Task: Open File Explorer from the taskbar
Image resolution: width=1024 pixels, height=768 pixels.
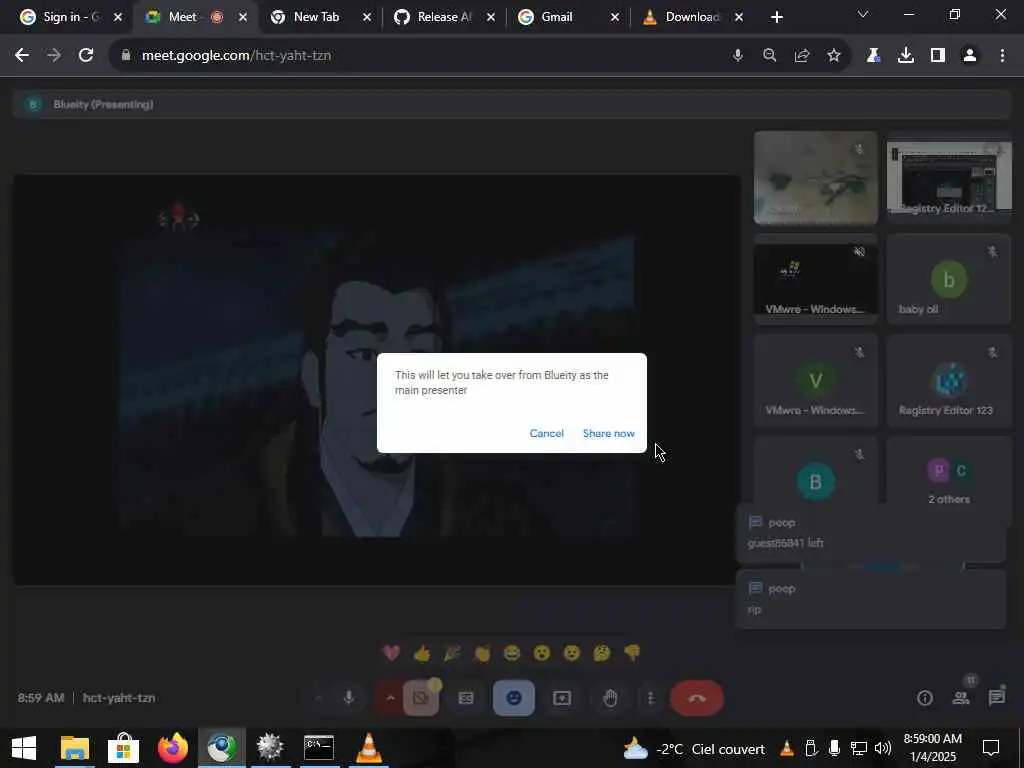Action: point(74,748)
